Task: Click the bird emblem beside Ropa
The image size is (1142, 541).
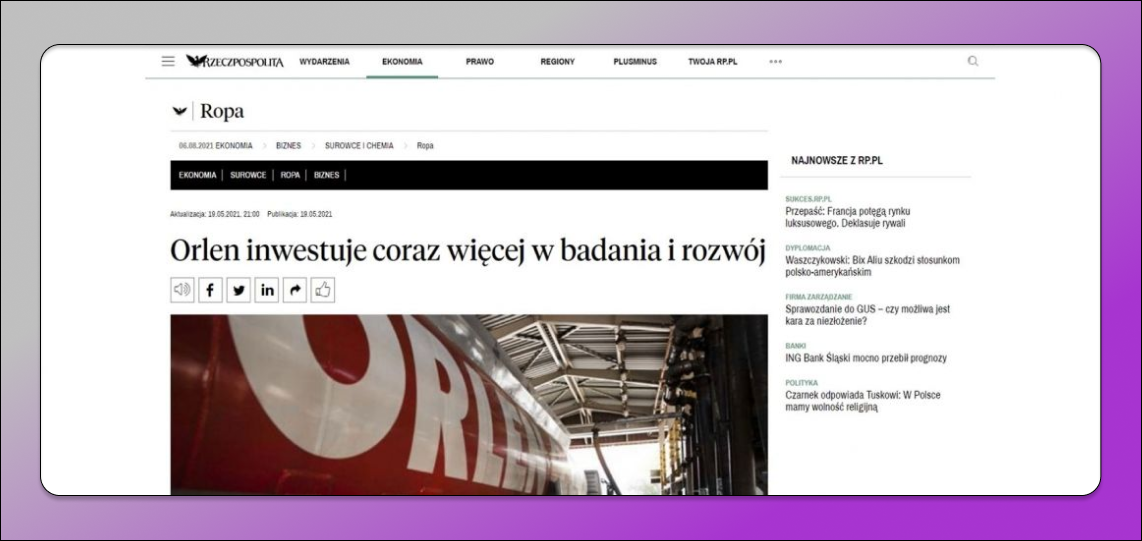Action: pyautogui.click(x=180, y=111)
